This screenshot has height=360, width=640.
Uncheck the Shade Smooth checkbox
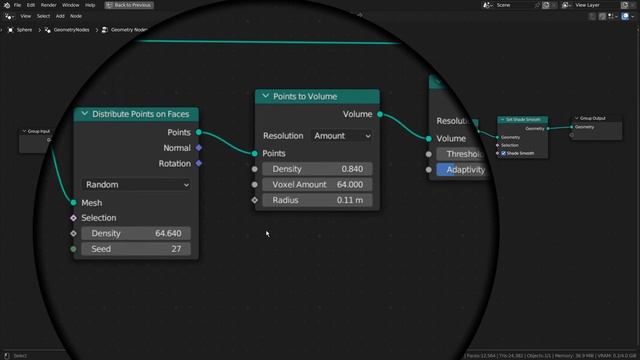coord(504,153)
